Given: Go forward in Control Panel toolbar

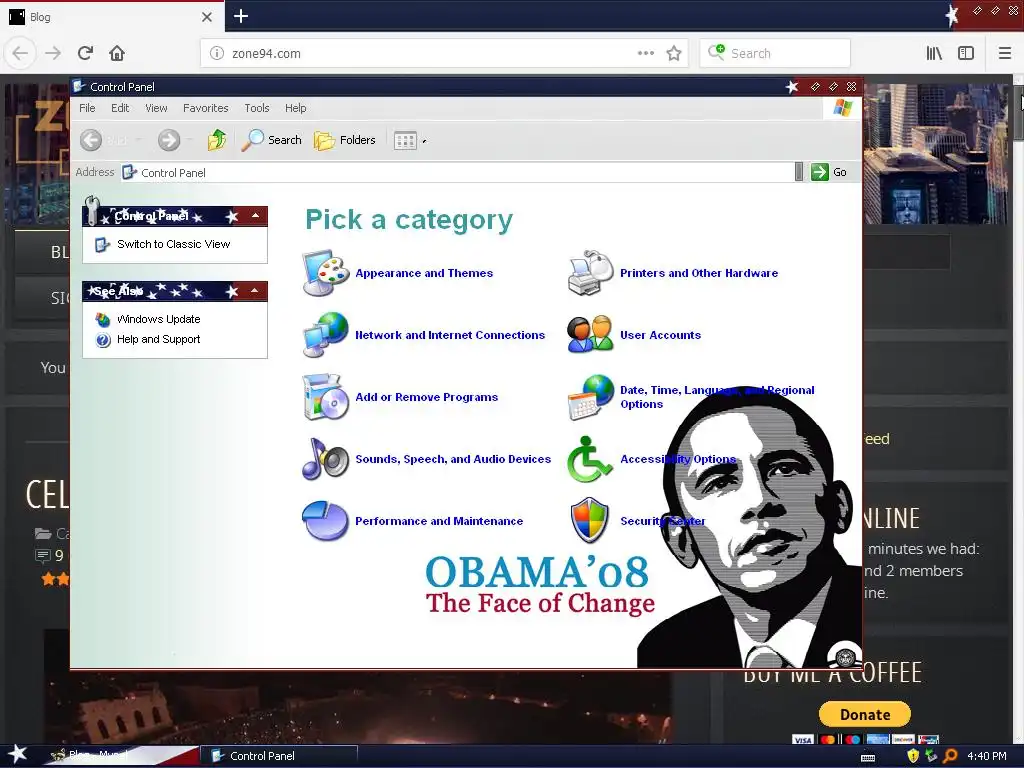Looking at the screenshot, I should [169, 140].
